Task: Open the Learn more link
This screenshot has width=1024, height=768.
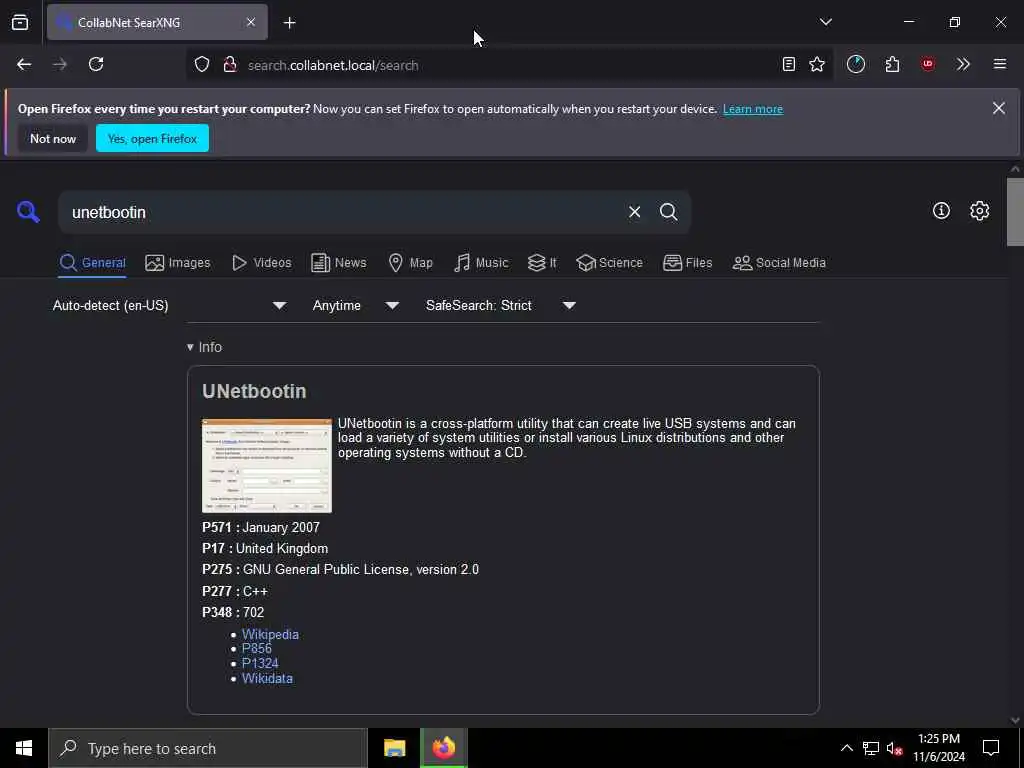Action: [752, 109]
